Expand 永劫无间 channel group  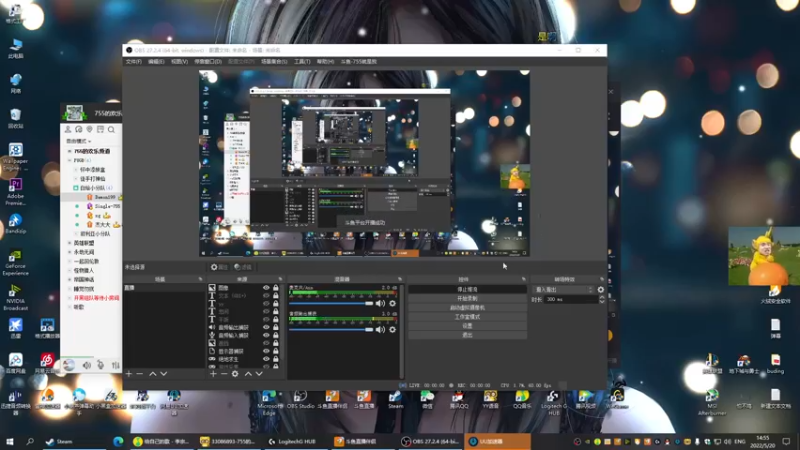70,252
